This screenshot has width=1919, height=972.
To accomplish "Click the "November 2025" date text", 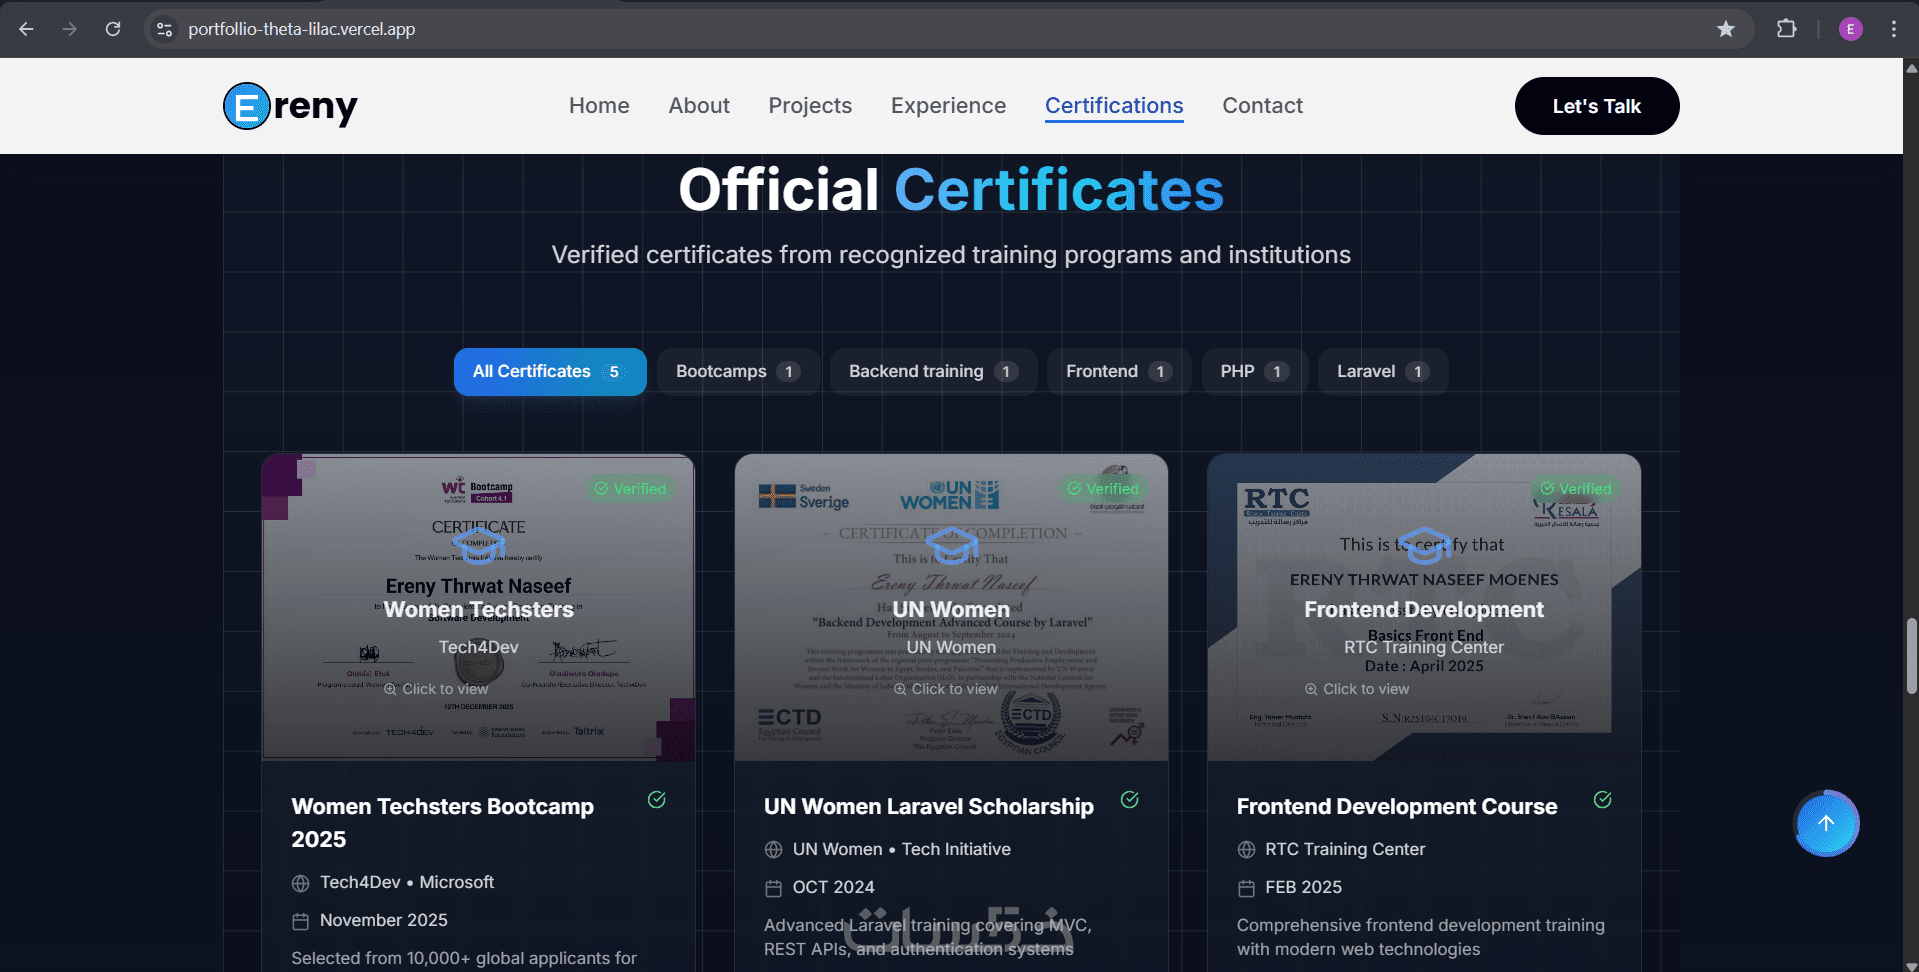I will tap(384, 921).
